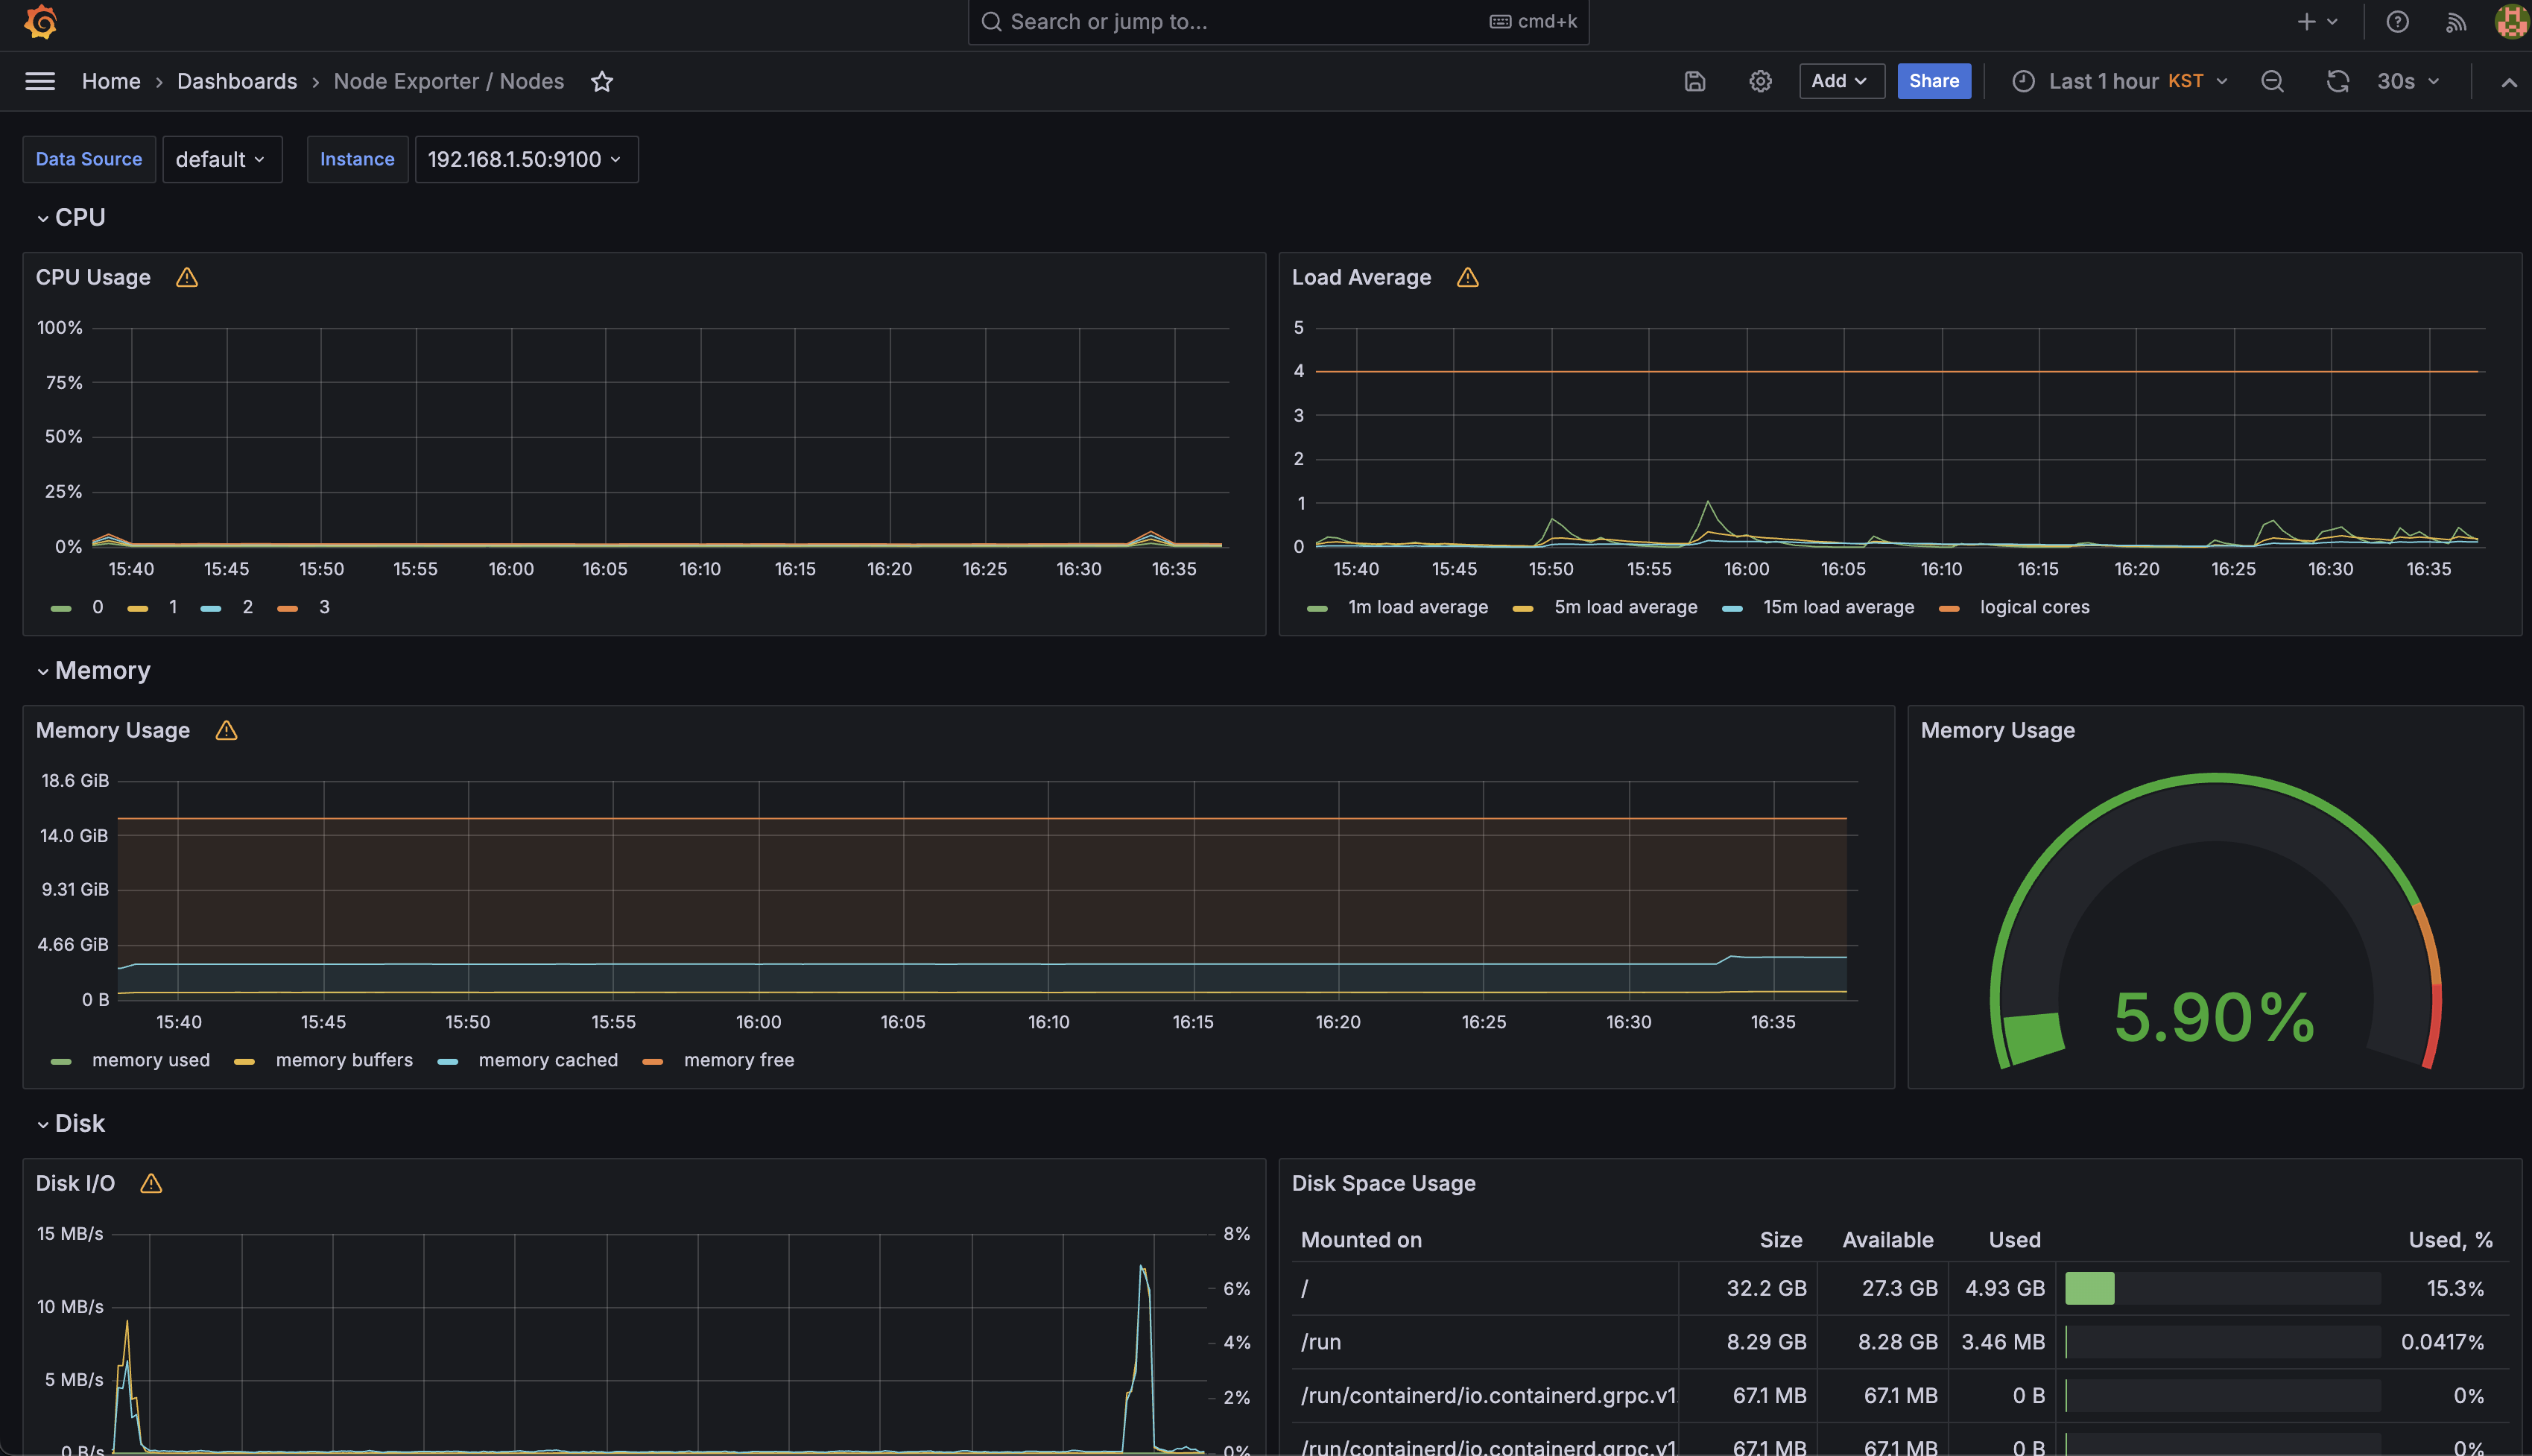Go to Home breadcrumb
Image resolution: width=2532 pixels, height=1456 pixels.
[x=111, y=81]
